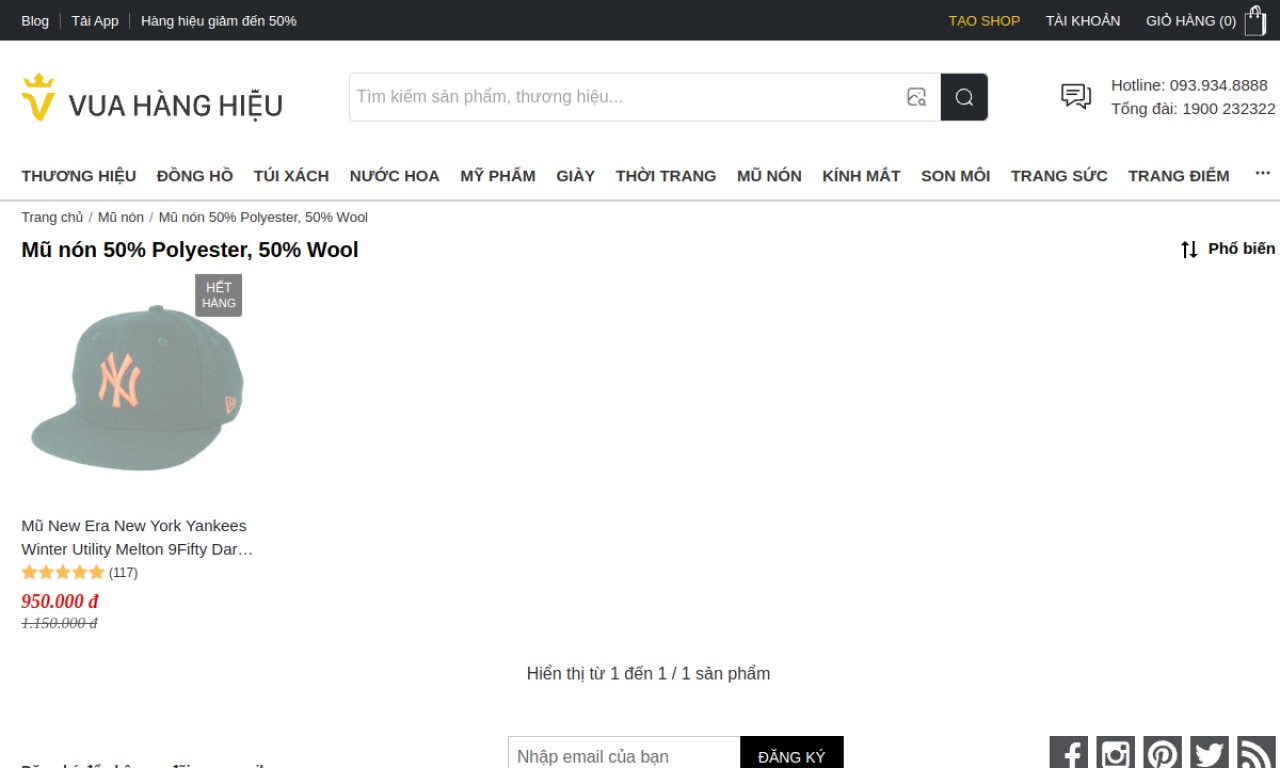Click the Tải App link
This screenshot has width=1280, height=768.
(95, 21)
